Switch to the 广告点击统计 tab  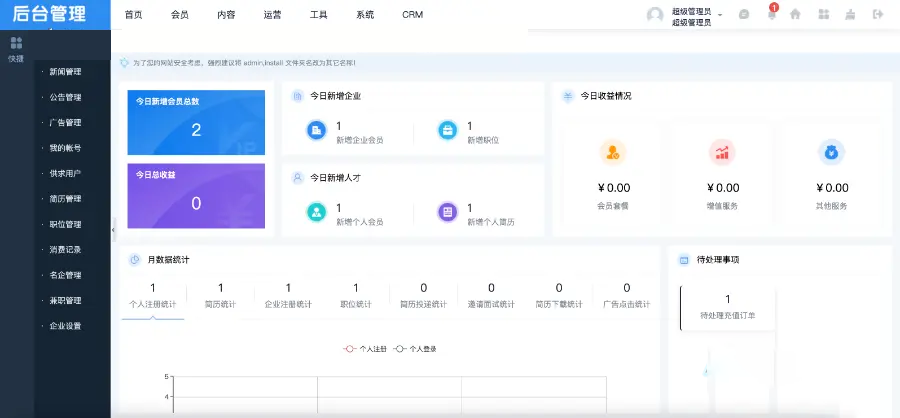click(x=626, y=296)
